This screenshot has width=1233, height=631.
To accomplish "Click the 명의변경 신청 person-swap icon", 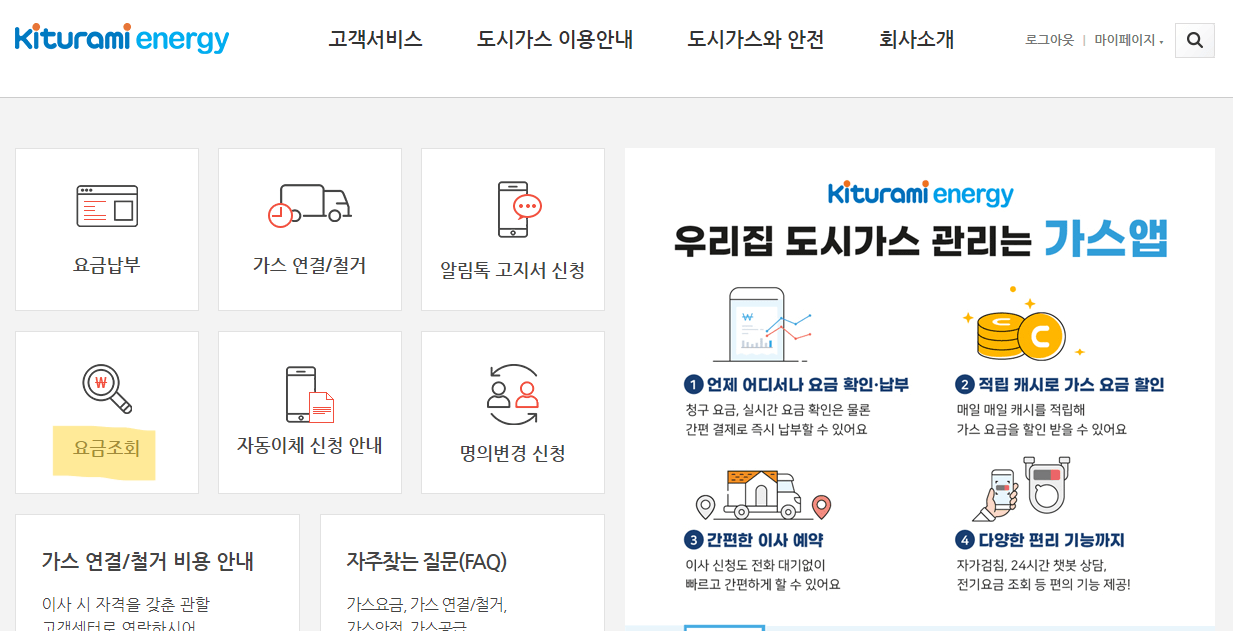I will pos(512,393).
